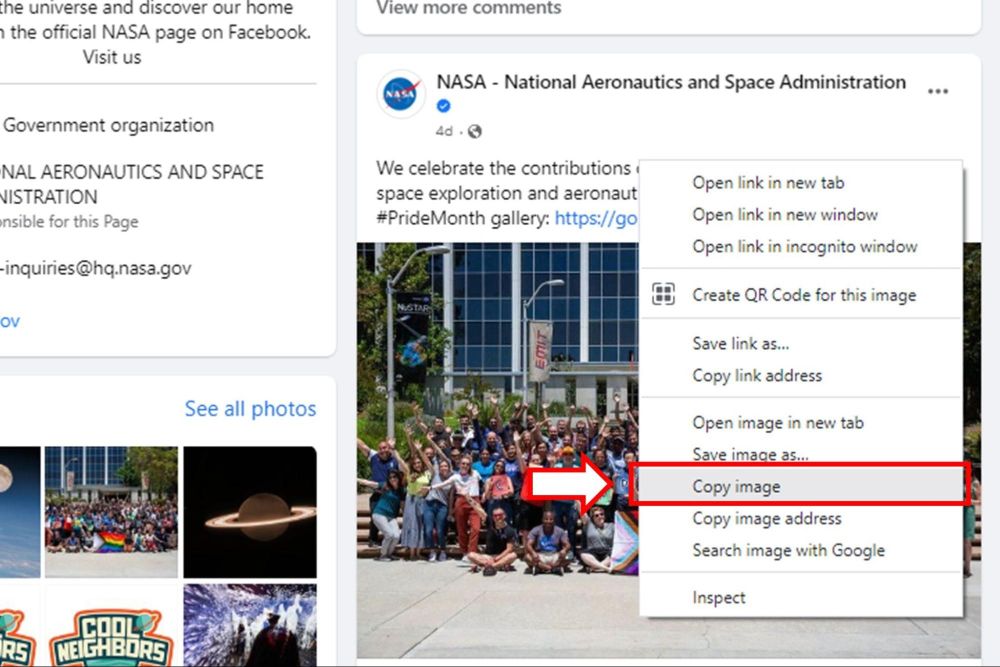Viewport: 1000px width, 667px height.
Task: Open the Cool Neighbors logo thumbnail
Action: [111, 625]
